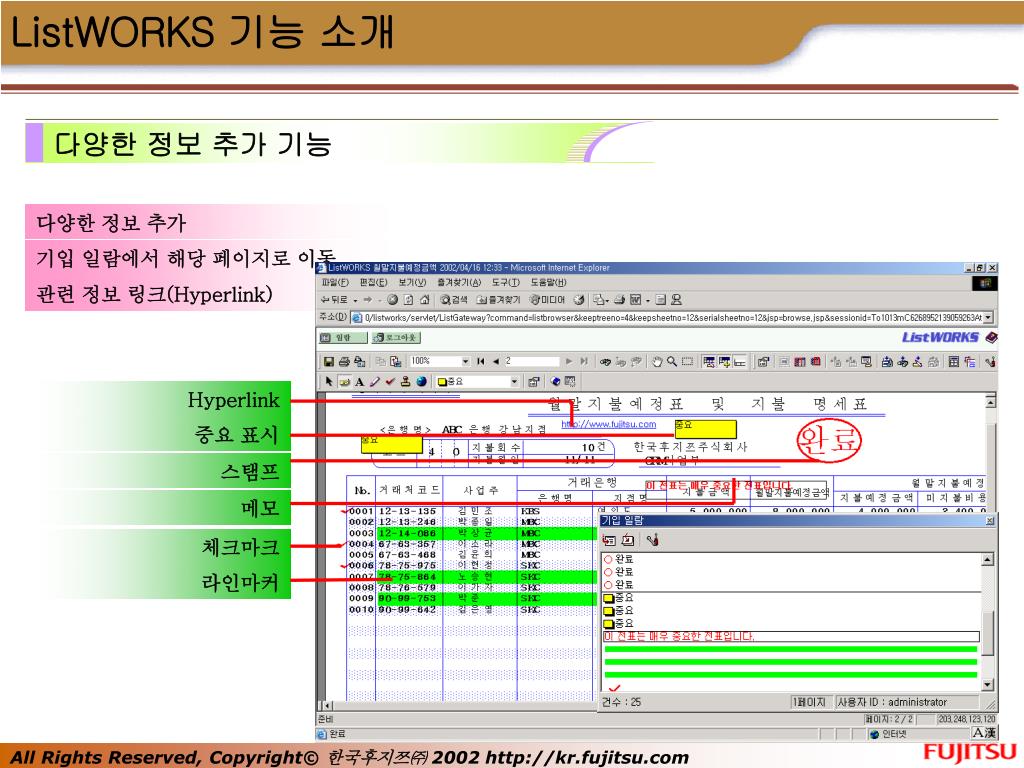The image size is (1024, 768).
Task: Click the 일람 button
Action: pos(342,338)
